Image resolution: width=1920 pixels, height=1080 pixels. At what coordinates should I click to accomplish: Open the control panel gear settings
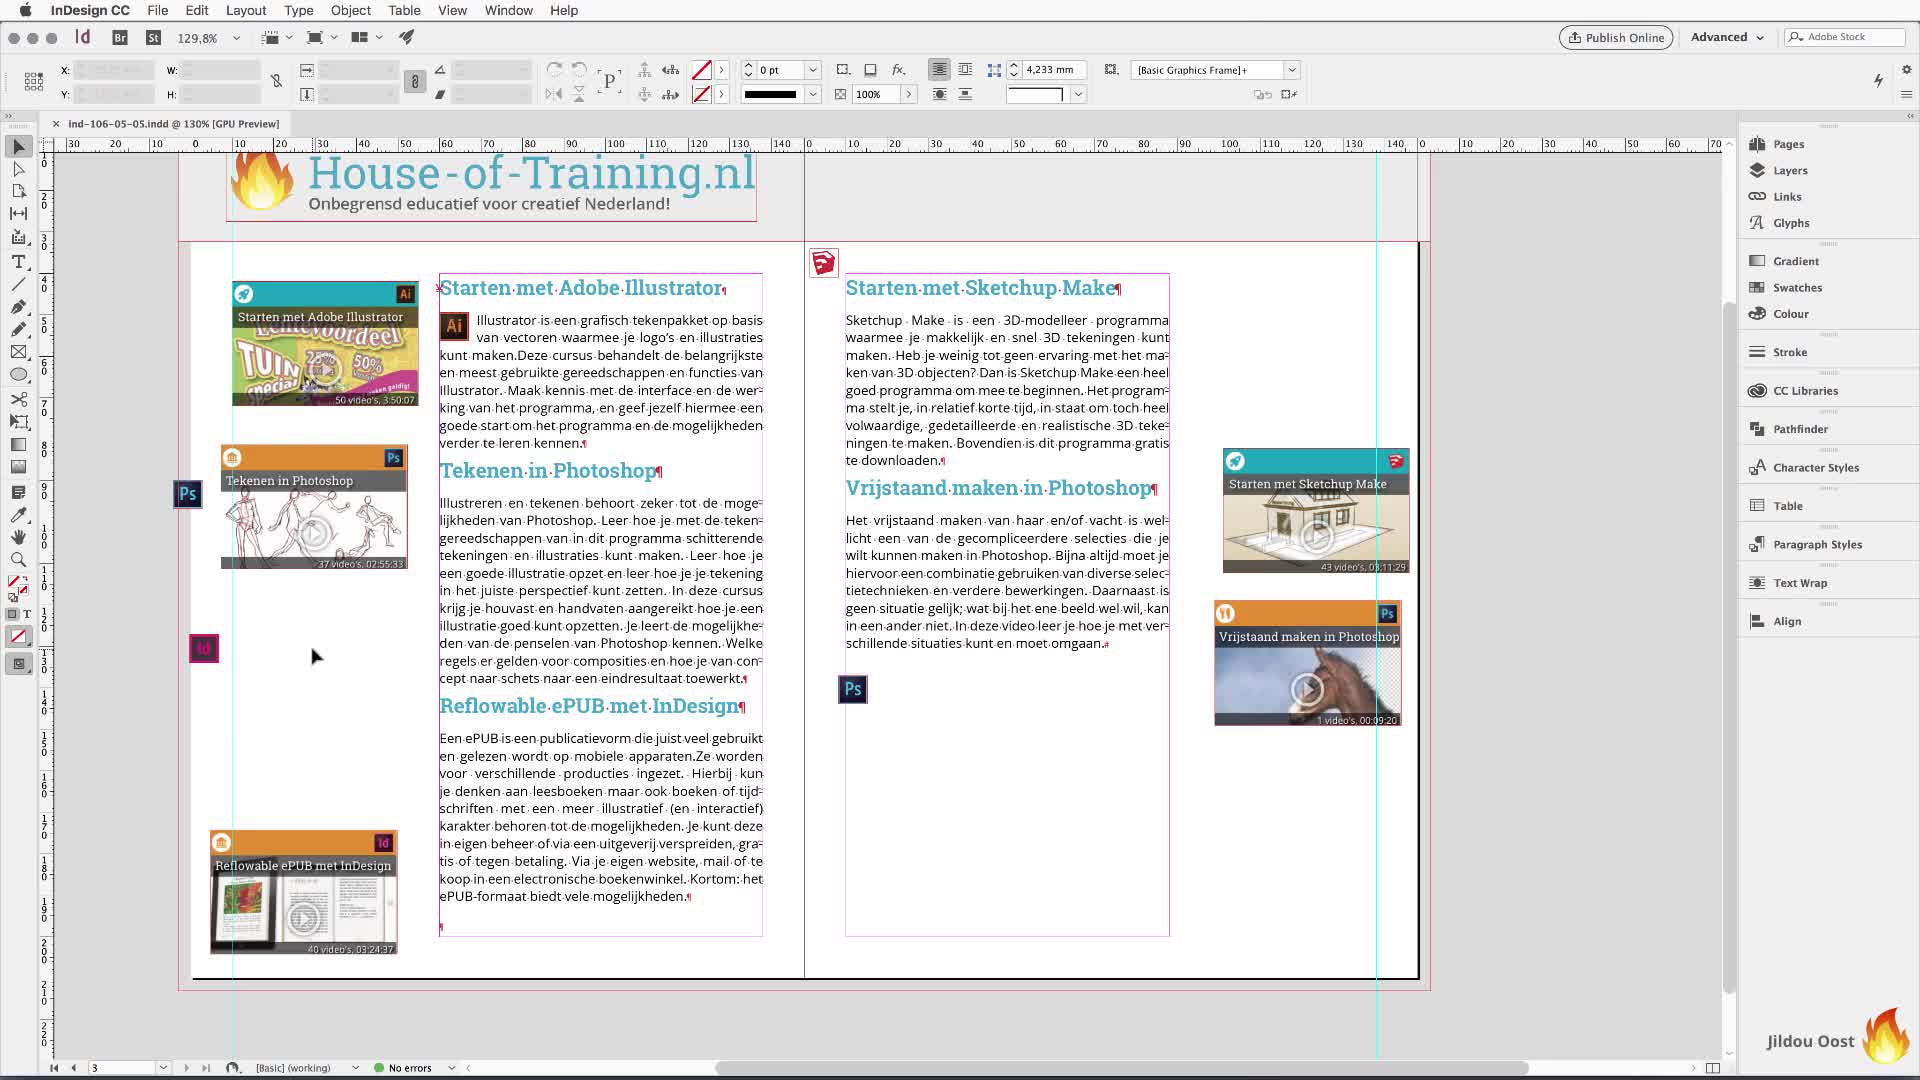pyautogui.click(x=1906, y=70)
